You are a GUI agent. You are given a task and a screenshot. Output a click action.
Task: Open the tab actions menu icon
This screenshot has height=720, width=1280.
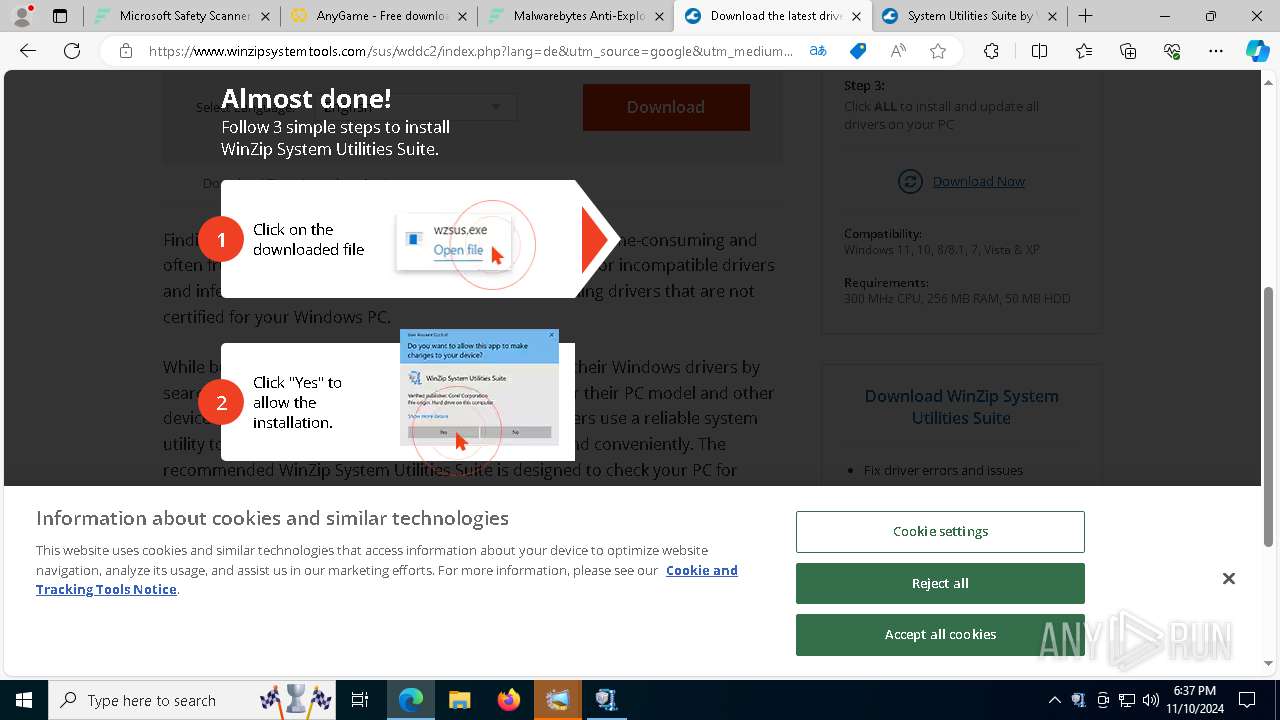click(60, 16)
